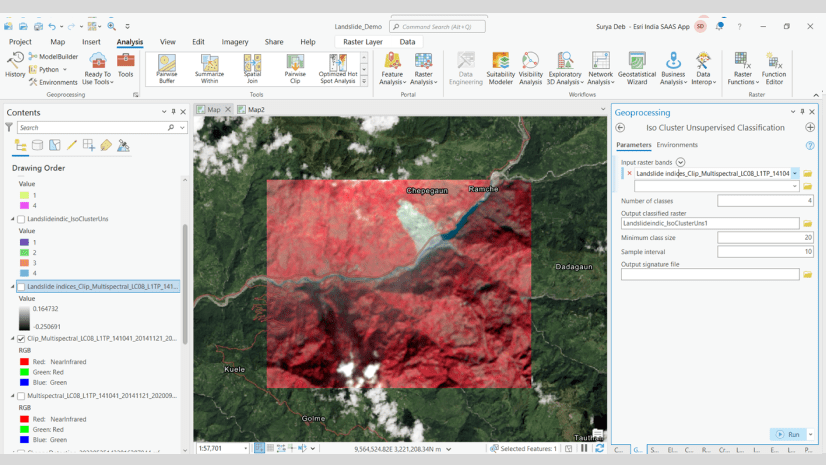This screenshot has width=826, height=465.
Task: Open the Suitability Modeler
Action: tap(500, 68)
